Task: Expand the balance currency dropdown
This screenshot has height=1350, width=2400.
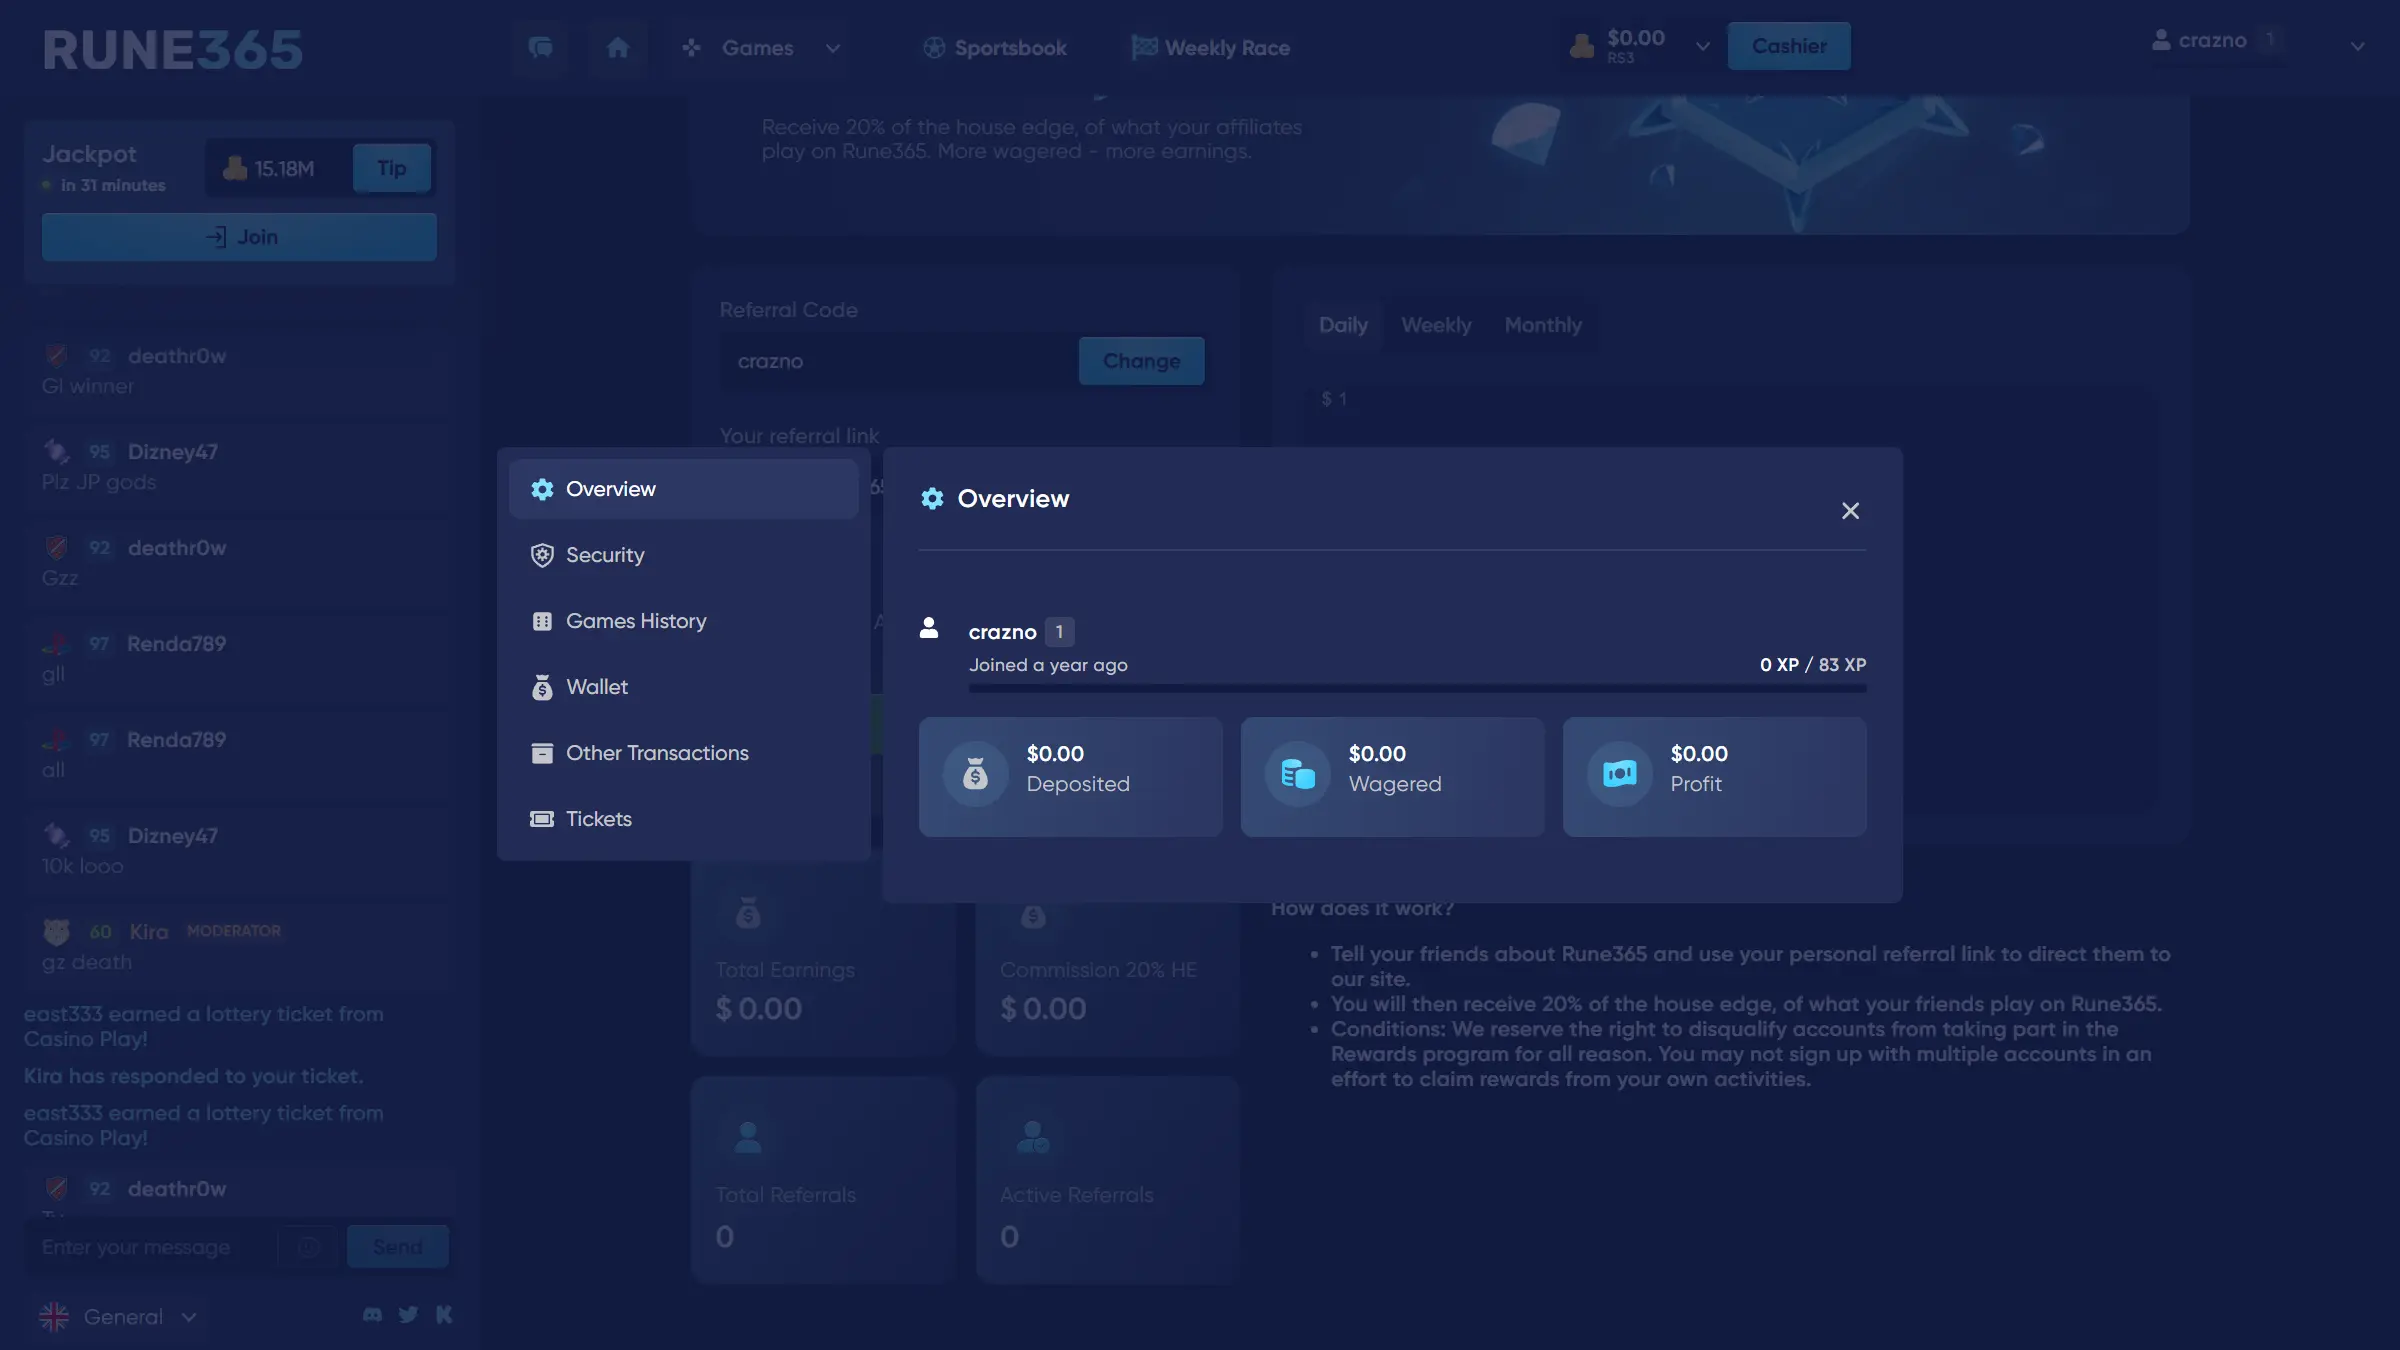Action: pyautogui.click(x=1702, y=46)
